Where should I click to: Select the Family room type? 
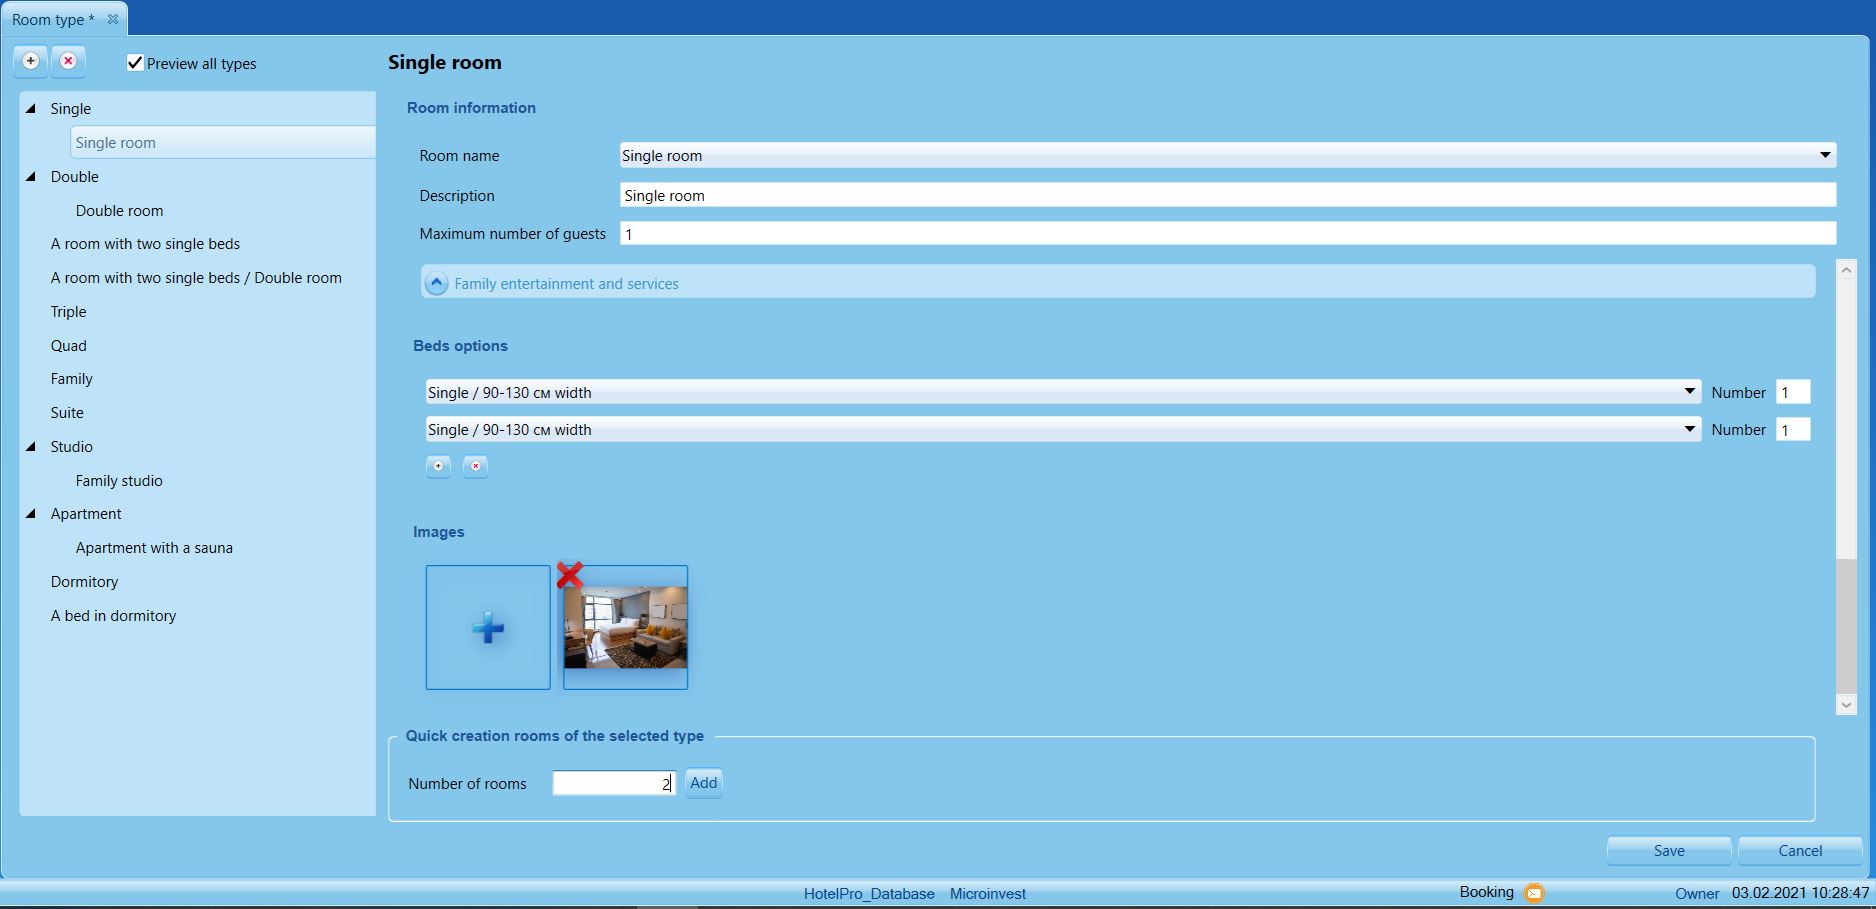point(71,379)
